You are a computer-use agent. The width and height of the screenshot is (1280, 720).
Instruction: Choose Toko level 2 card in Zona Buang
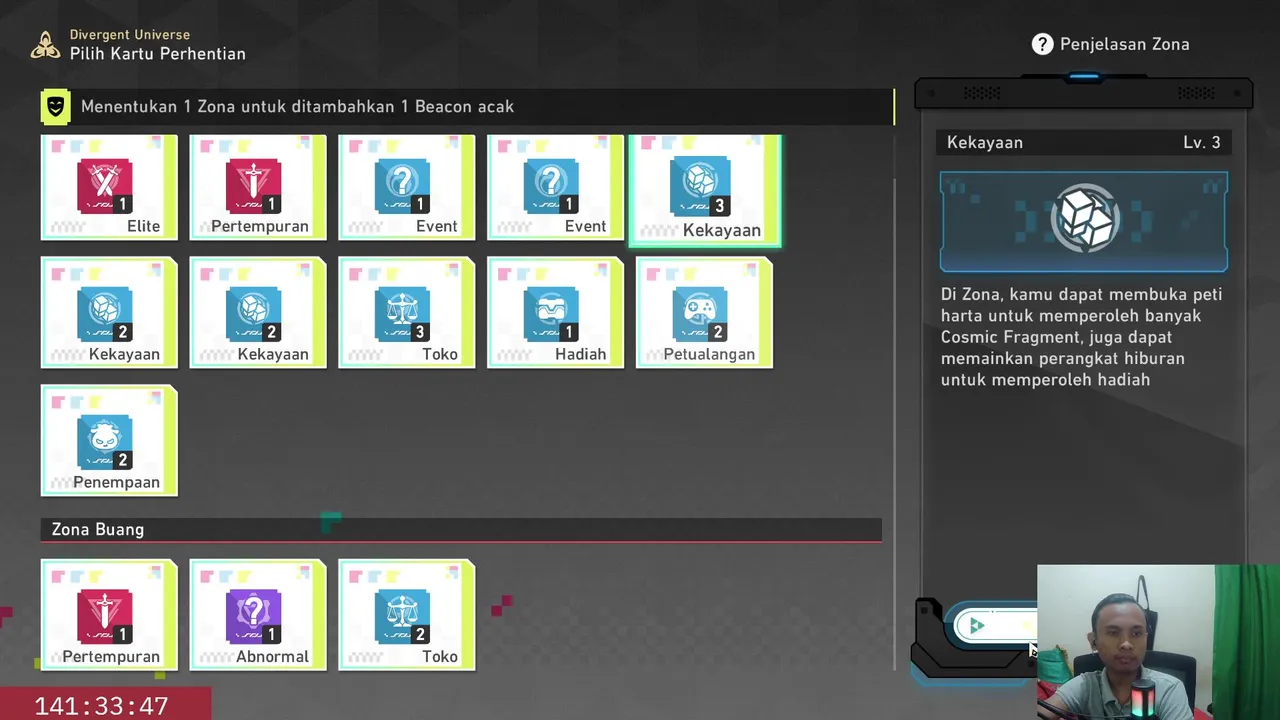tap(406, 615)
